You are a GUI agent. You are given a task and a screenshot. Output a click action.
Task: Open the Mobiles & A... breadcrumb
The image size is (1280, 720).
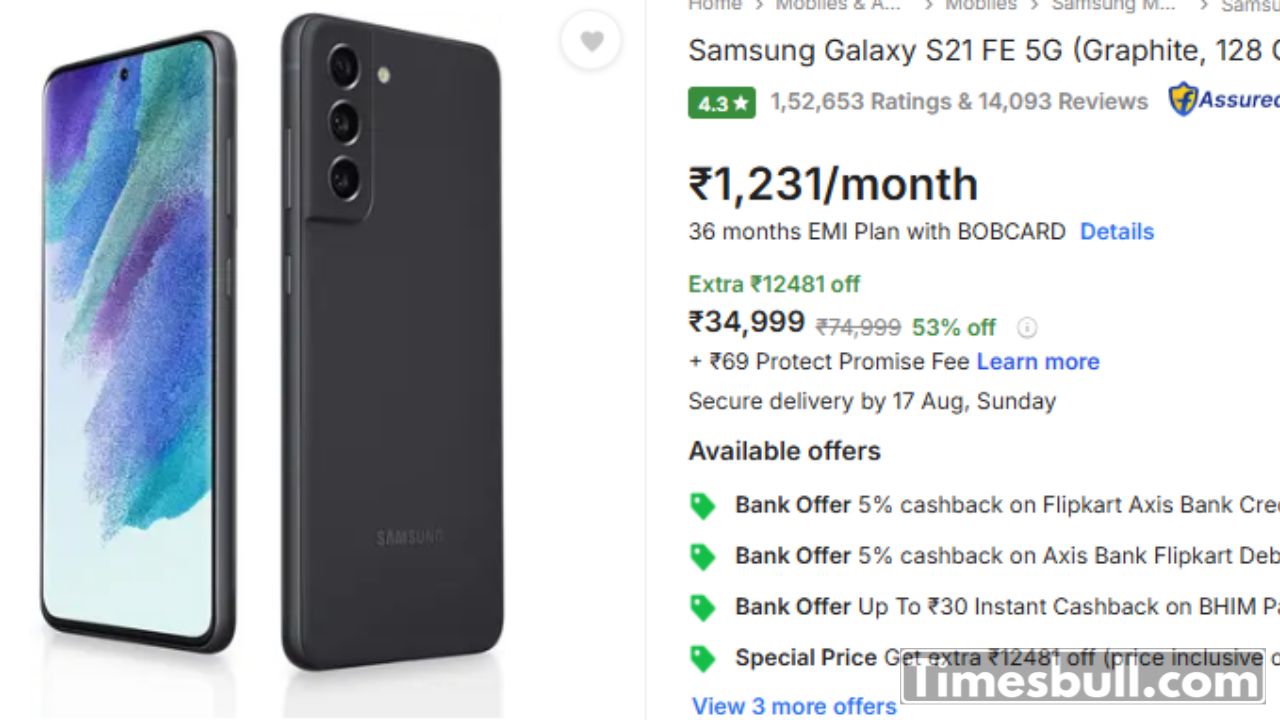838,6
